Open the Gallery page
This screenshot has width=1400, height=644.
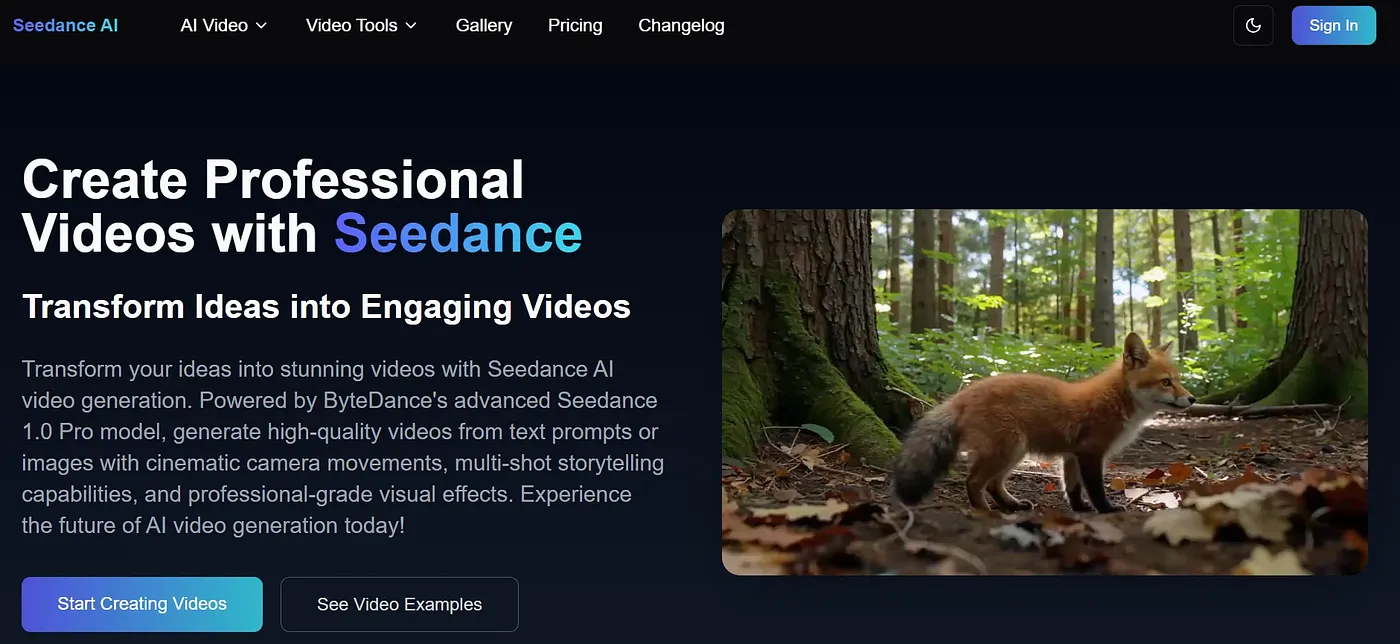tap(484, 25)
